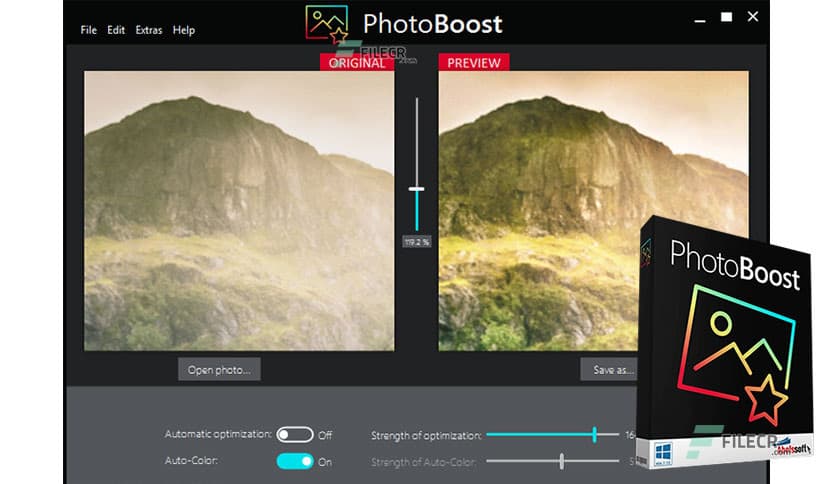This screenshot has width=836, height=484.
Task: Turn off the Auto-Color switch
Action: [295, 462]
